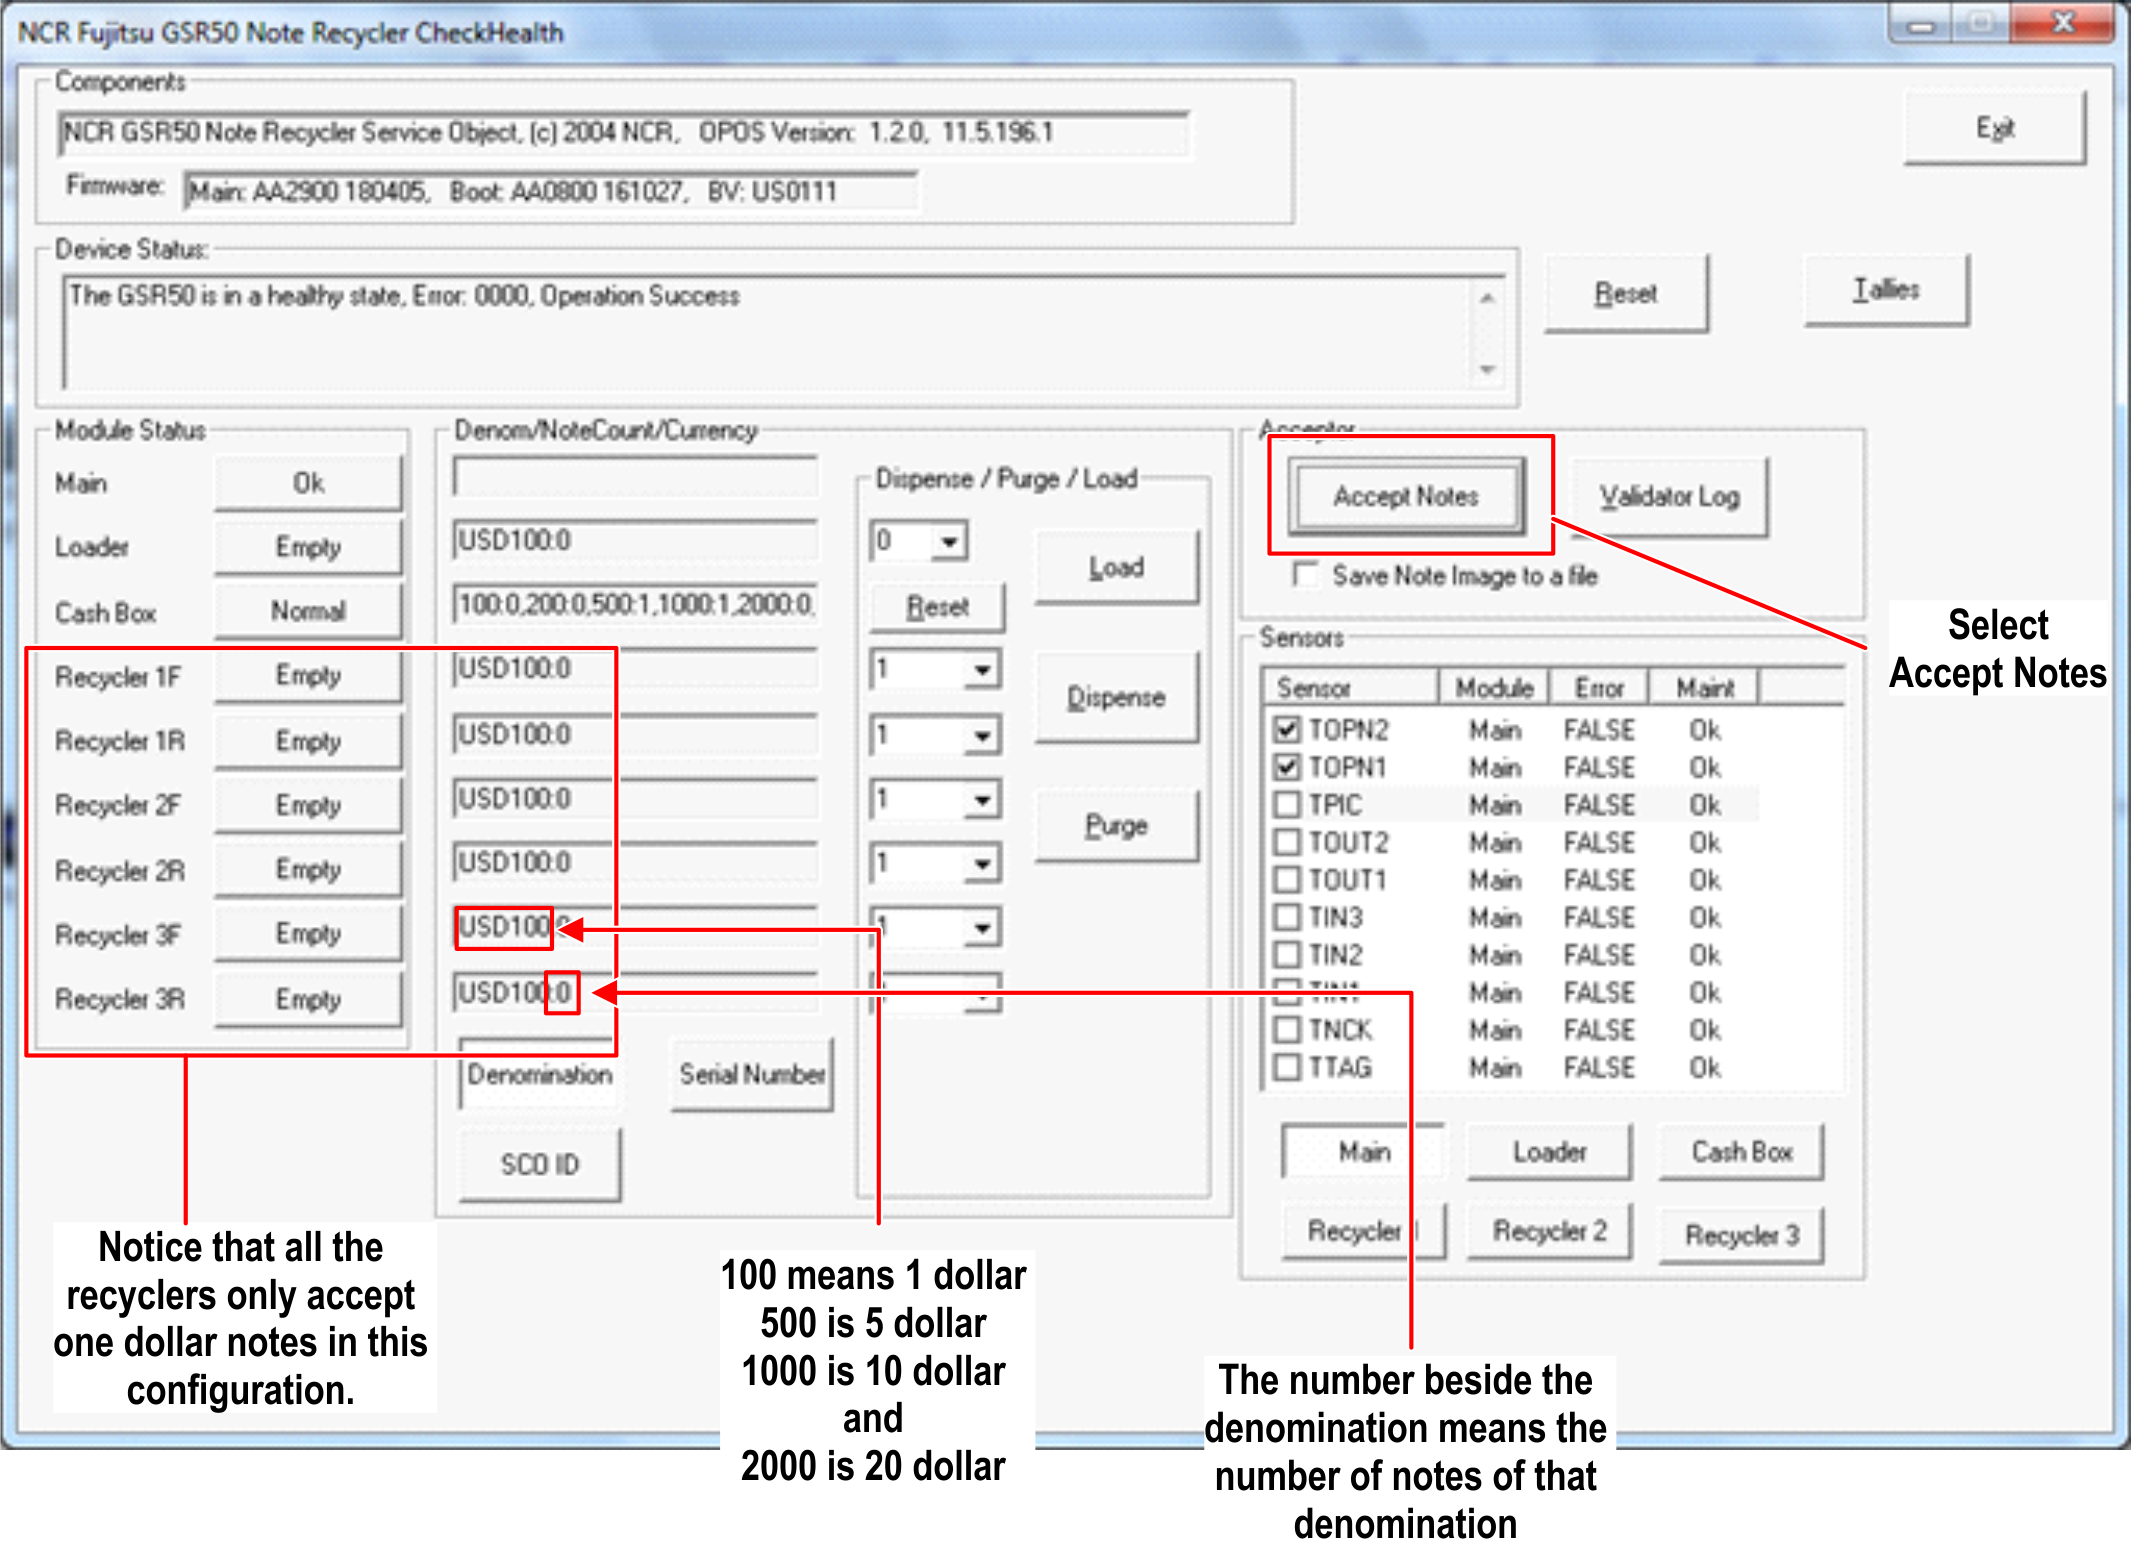Viewport: 2132px width, 1547px height.
Task: Check the TIN2 sensor checkbox
Action: pos(1287,954)
